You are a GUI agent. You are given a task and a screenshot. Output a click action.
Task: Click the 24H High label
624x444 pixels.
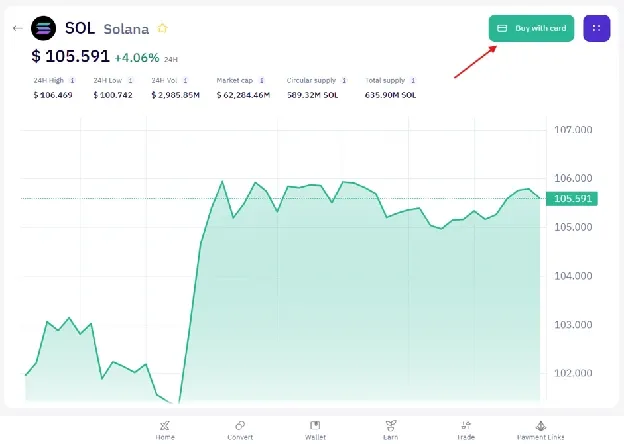[49, 80]
